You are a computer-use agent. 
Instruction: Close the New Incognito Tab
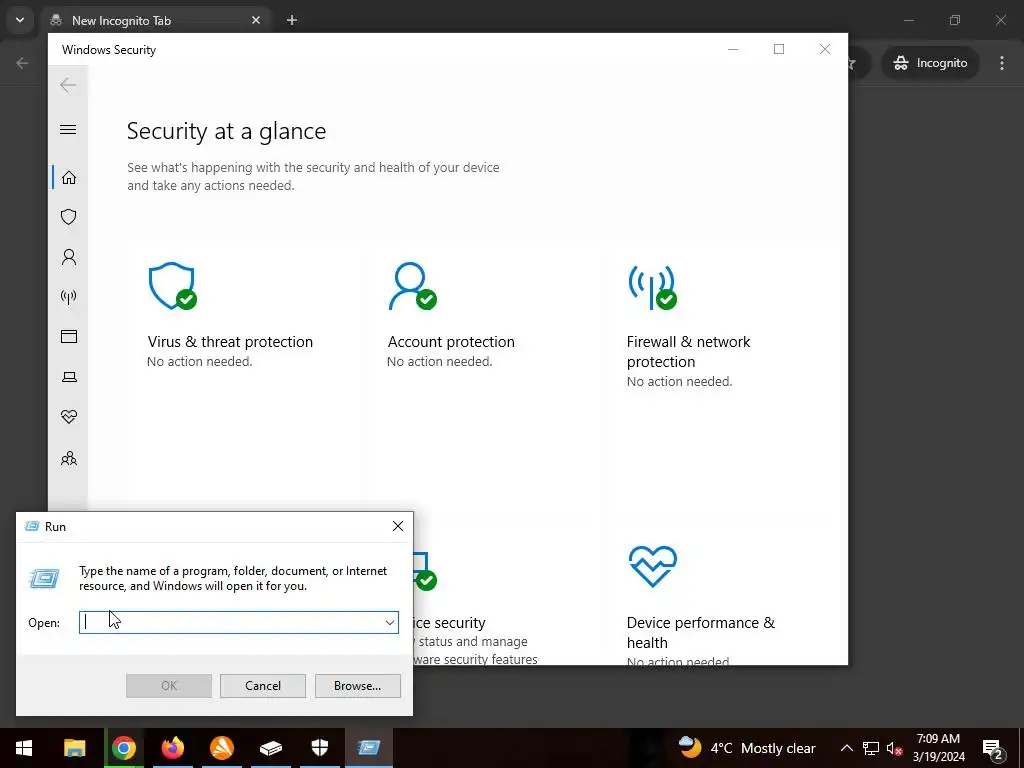click(x=256, y=20)
